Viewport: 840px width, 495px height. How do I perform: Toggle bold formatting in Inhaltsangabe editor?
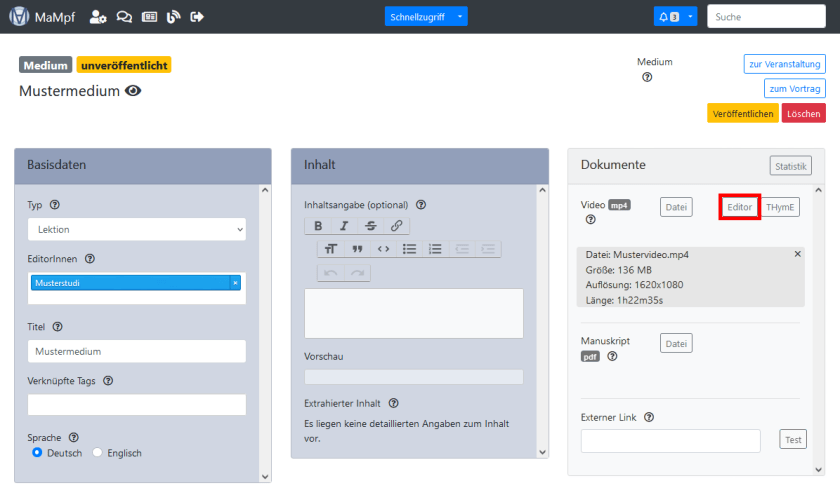318,226
